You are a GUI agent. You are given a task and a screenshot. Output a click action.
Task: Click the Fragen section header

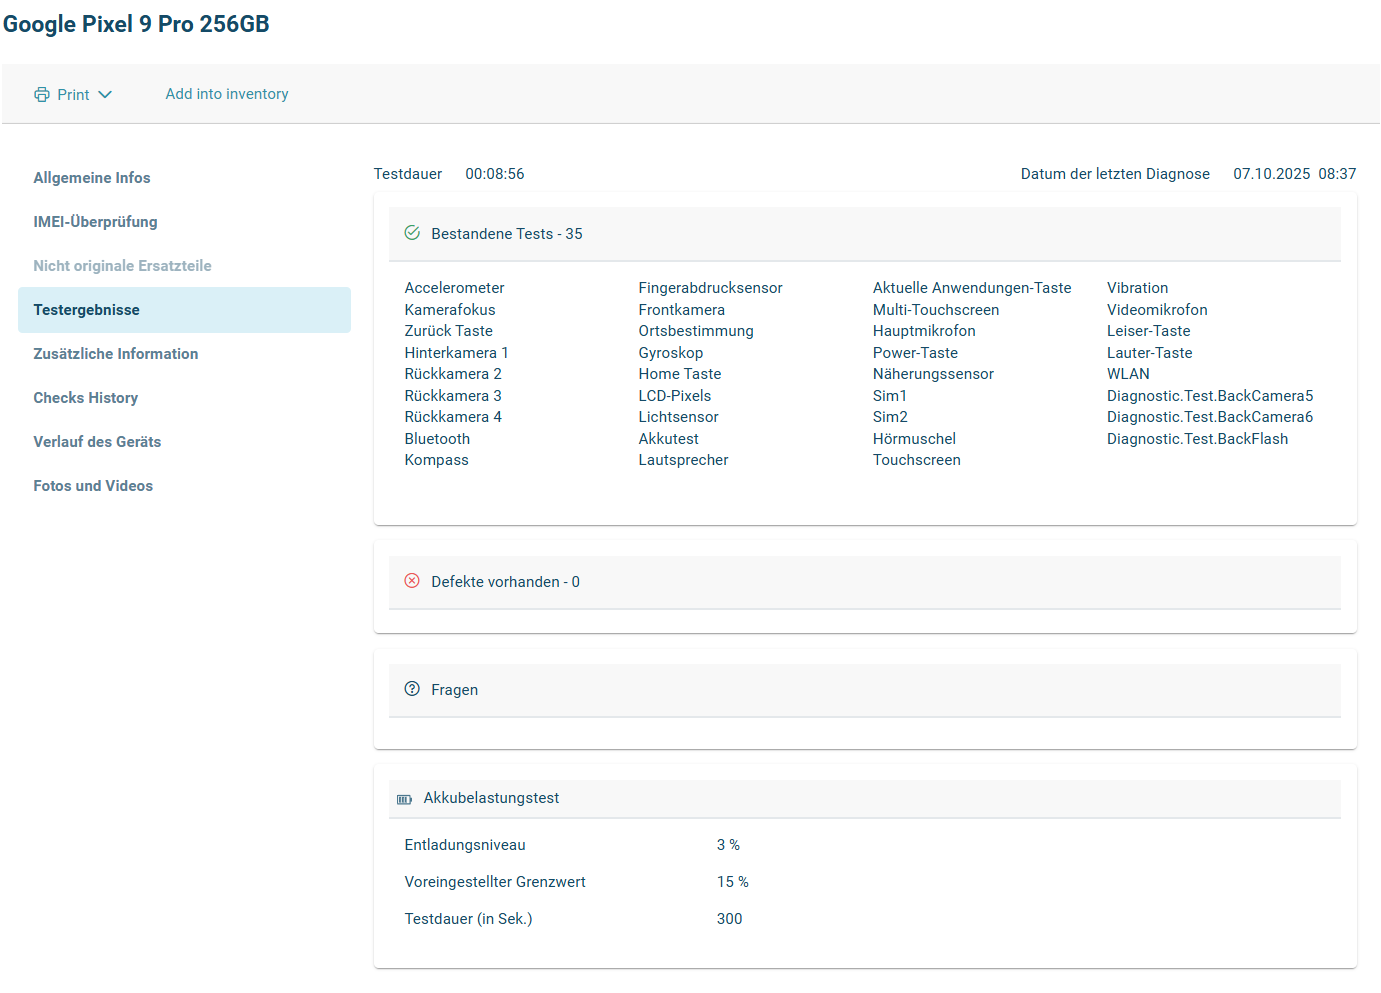tap(864, 690)
